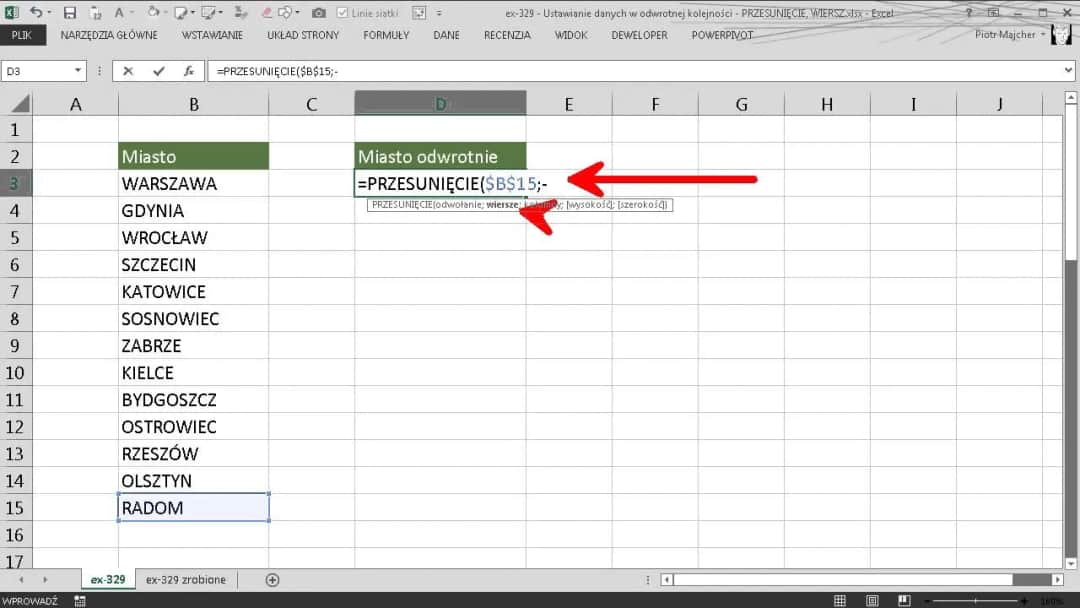1080x608 pixels.
Task: Cancel the formula entry with the X icon
Action: (128, 71)
